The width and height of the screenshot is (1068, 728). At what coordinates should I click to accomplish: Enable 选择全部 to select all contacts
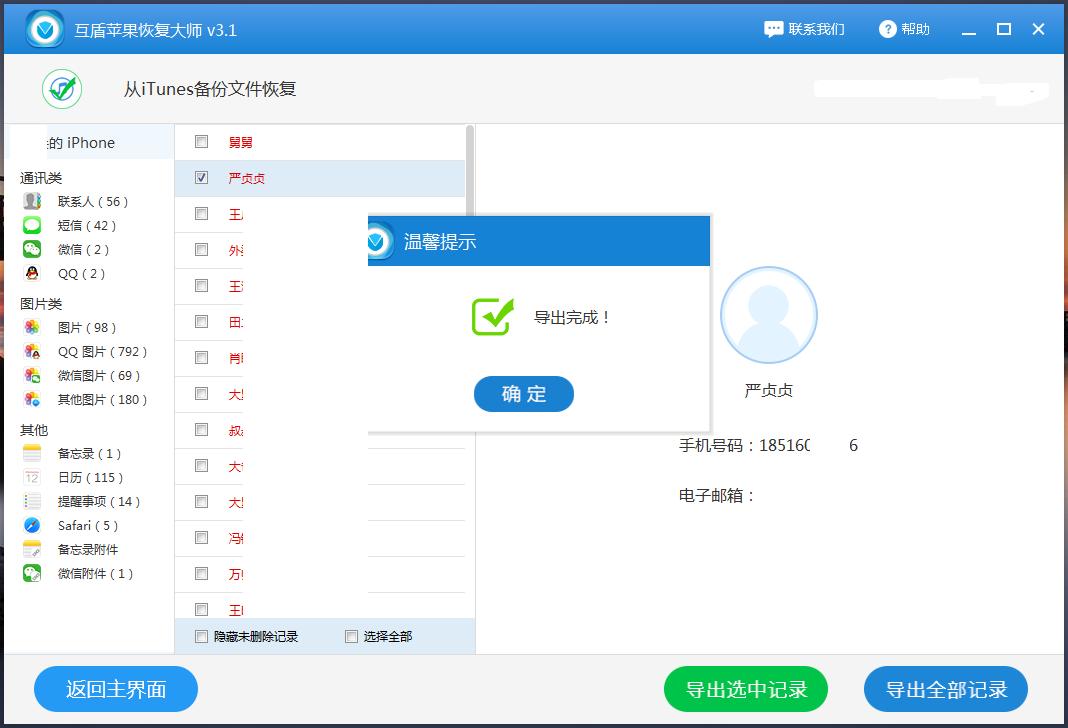click(351, 636)
